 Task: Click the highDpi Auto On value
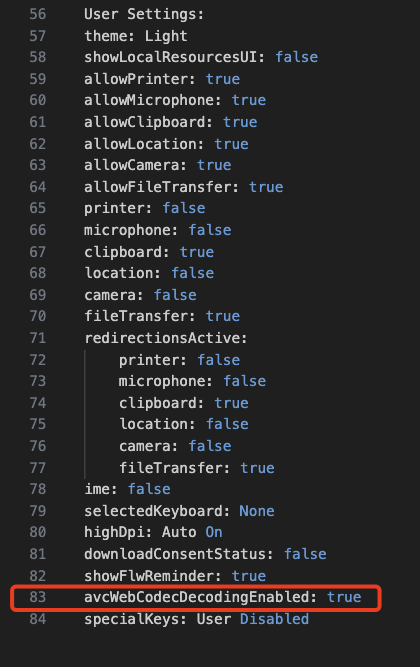pos(192,532)
